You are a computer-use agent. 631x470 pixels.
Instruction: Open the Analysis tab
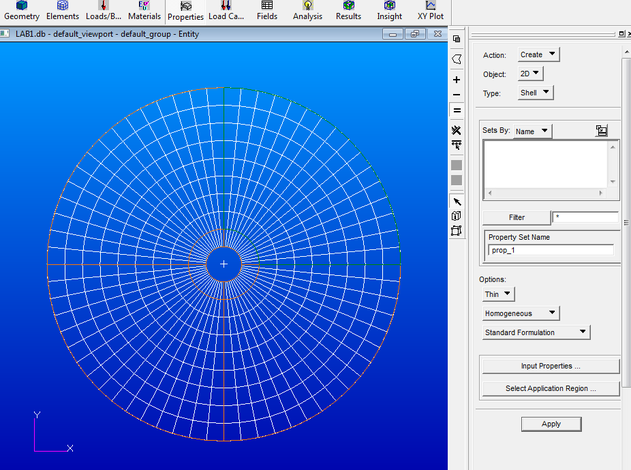click(x=307, y=11)
